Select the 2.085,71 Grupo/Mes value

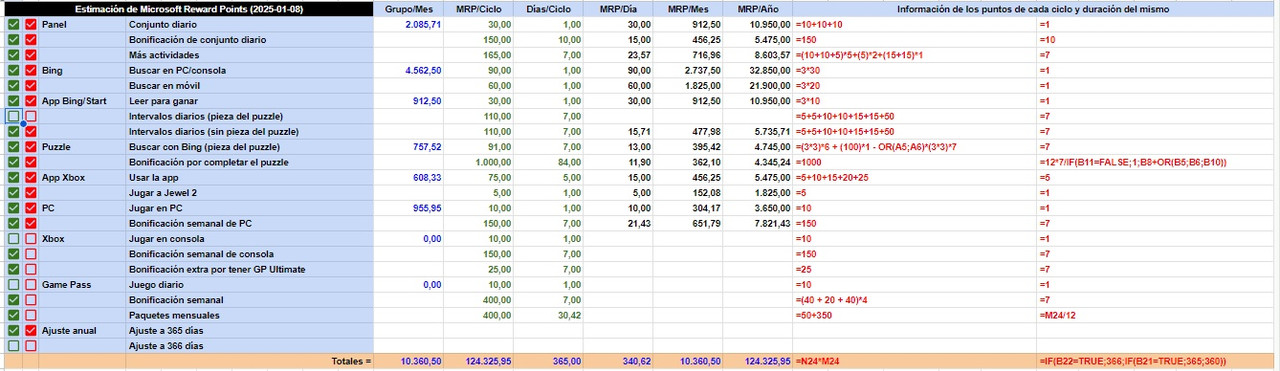pyautogui.click(x=409, y=24)
